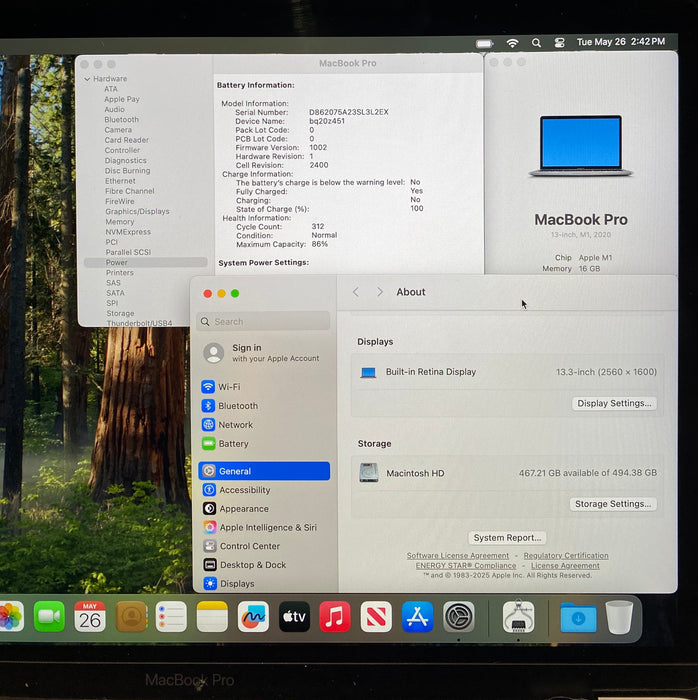Select Thunderbolt/USB4 in System Information sidebar
This screenshot has height=700, width=698.
[x=139, y=323]
